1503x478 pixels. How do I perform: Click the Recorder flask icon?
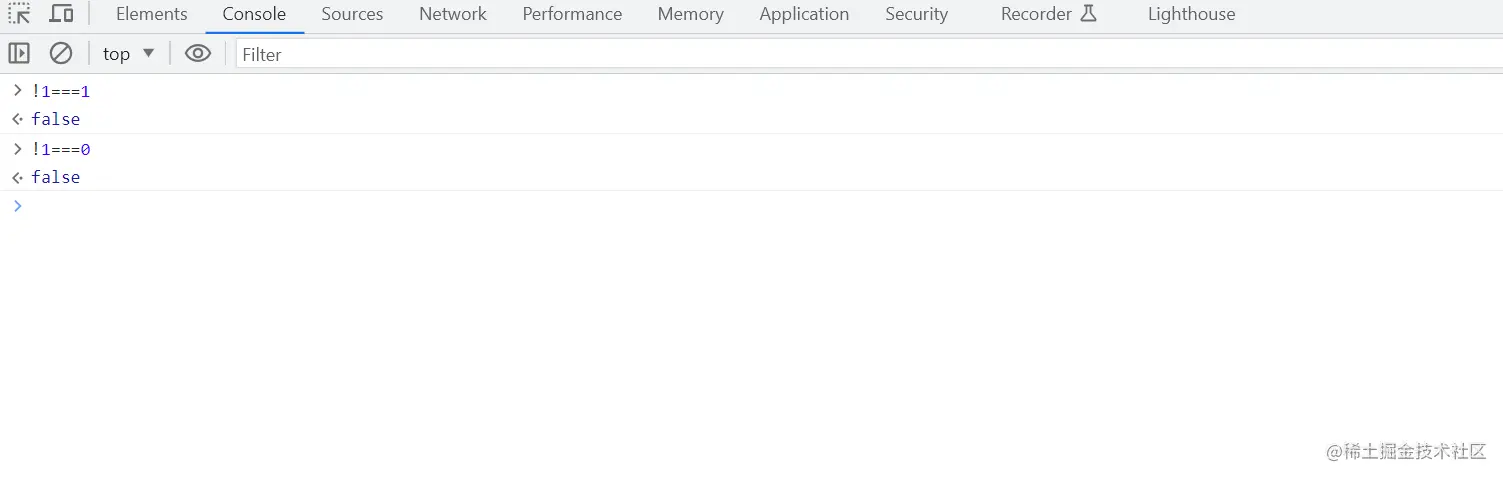(1088, 14)
